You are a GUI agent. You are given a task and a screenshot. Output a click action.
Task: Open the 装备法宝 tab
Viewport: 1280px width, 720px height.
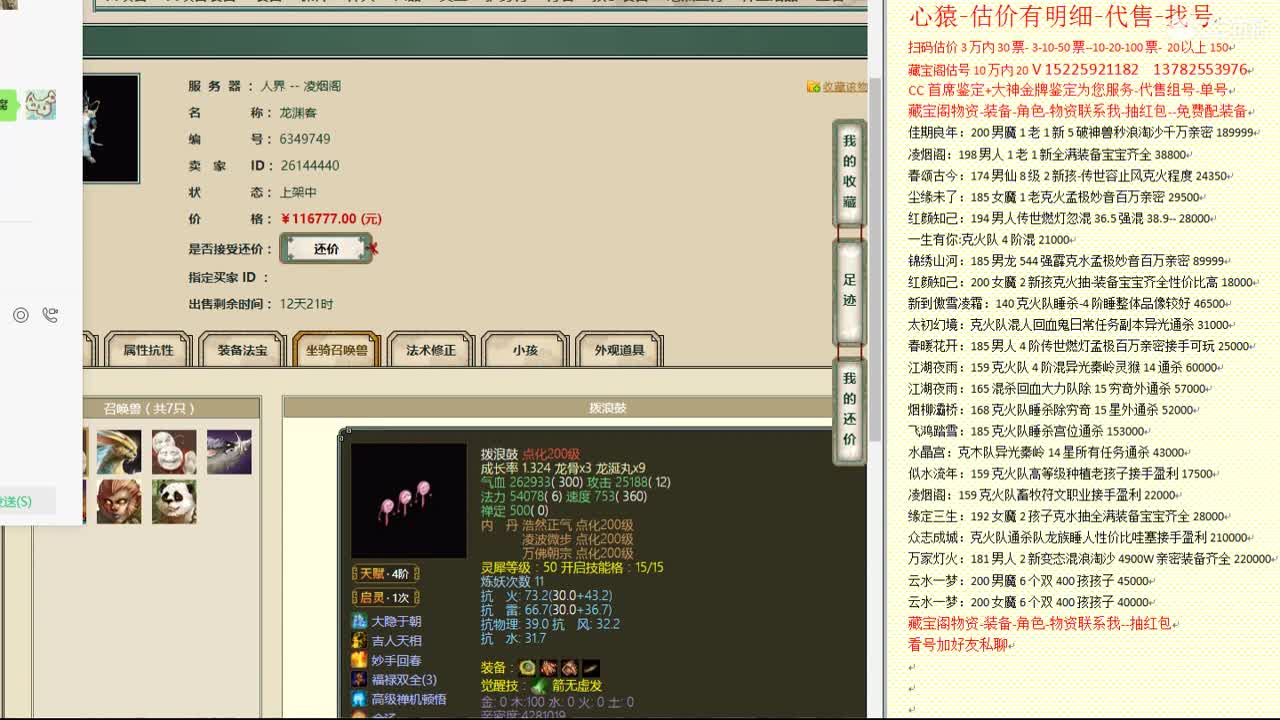[x=242, y=350]
